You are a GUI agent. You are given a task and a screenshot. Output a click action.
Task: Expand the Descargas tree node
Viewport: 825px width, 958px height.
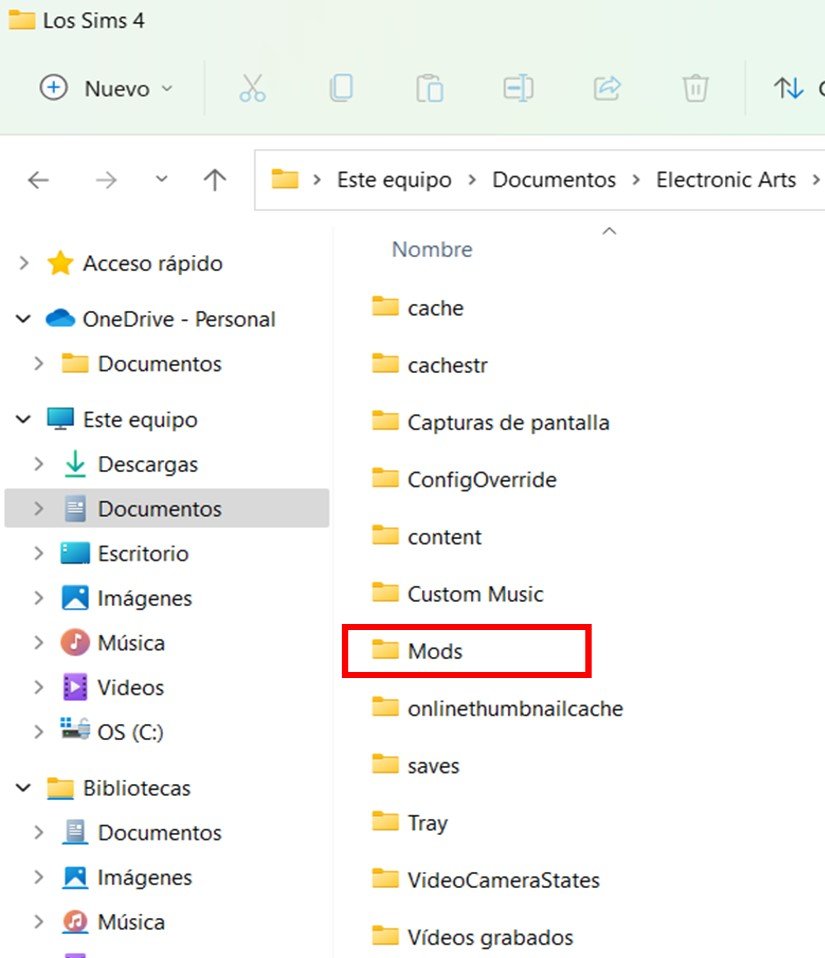(x=39, y=464)
